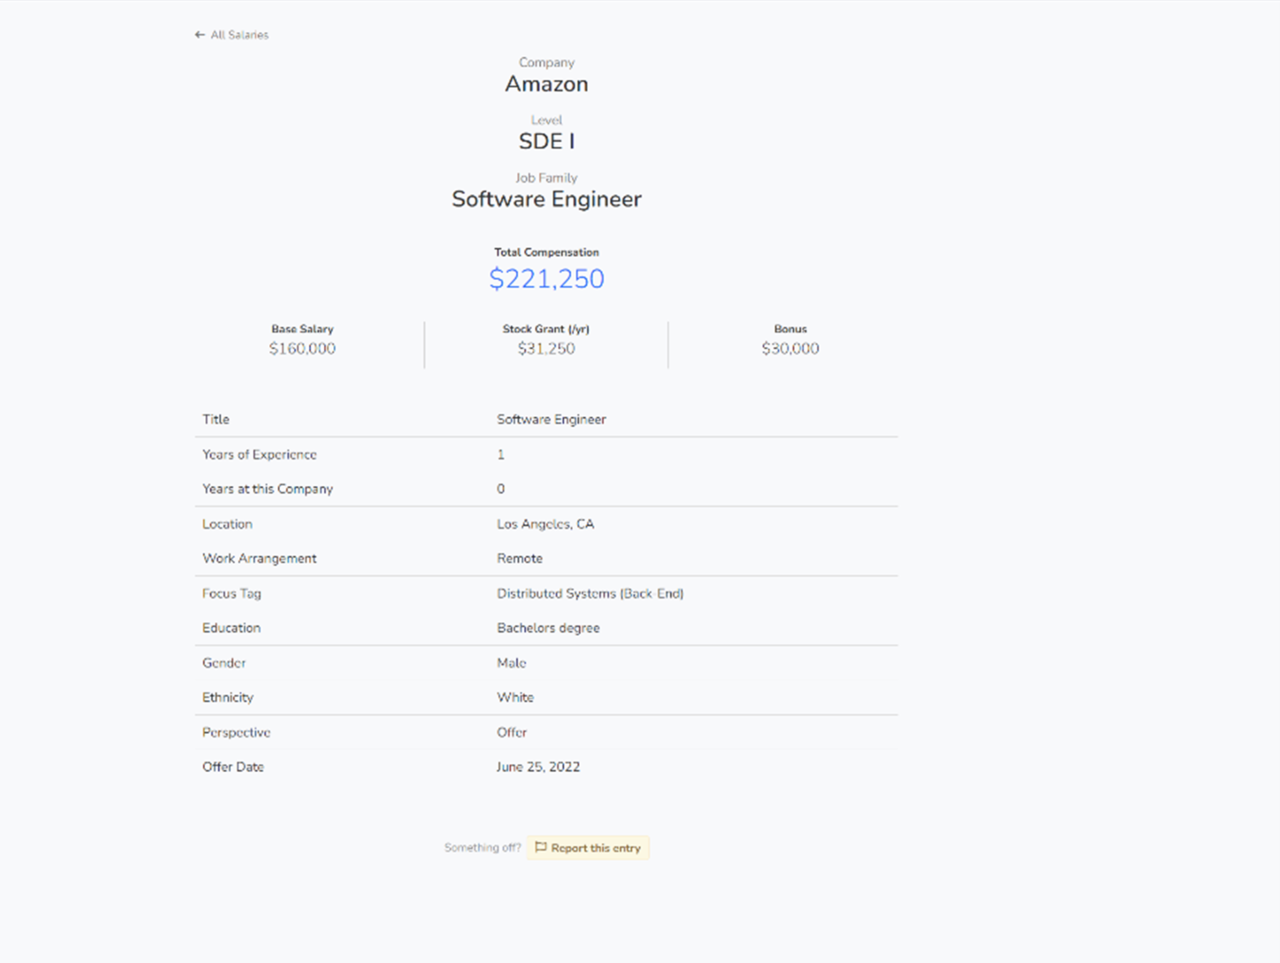Image resolution: width=1280 pixels, height=963 pixels.
Task: Click the Stock Grant (/yr) label
Action: [546, 329]
